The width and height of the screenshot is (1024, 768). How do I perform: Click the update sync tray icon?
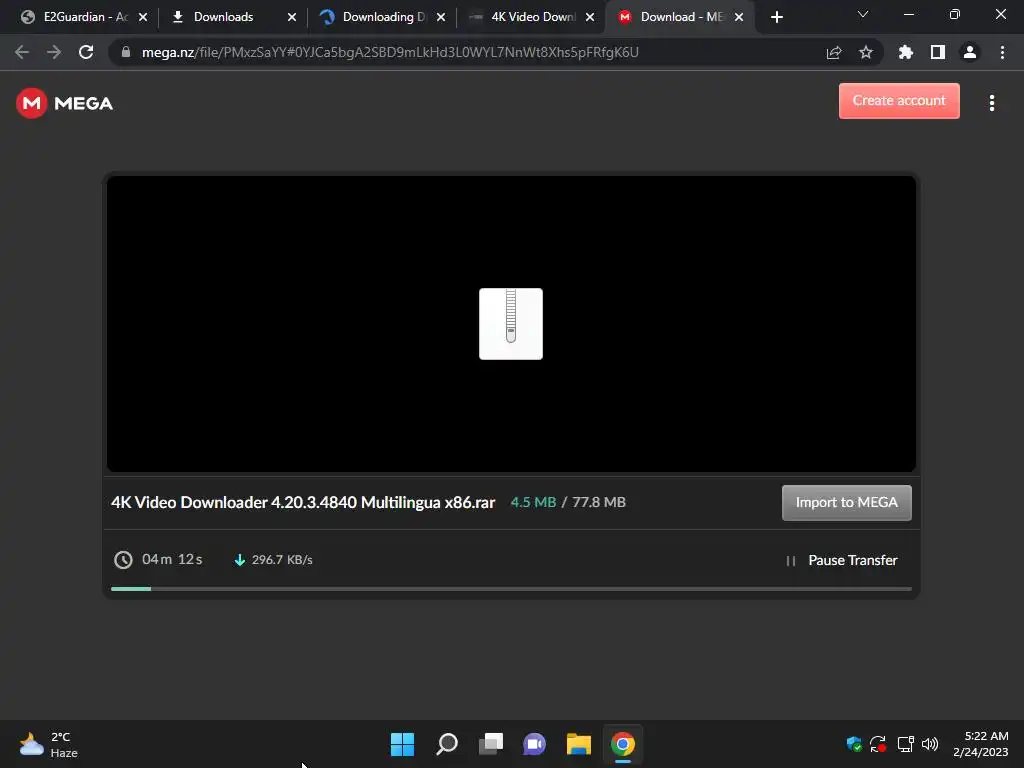[x=878, y=744]
